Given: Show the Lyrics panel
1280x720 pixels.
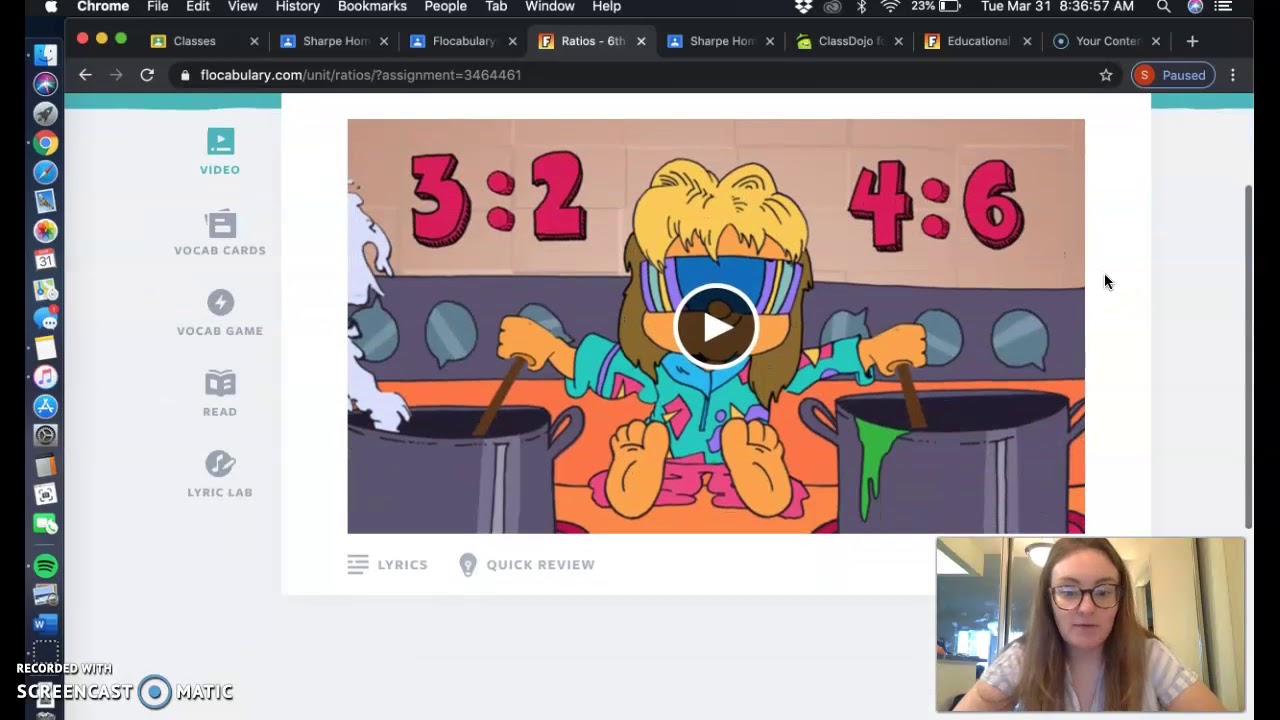Looking at the screenshot, I should point(388,565).
